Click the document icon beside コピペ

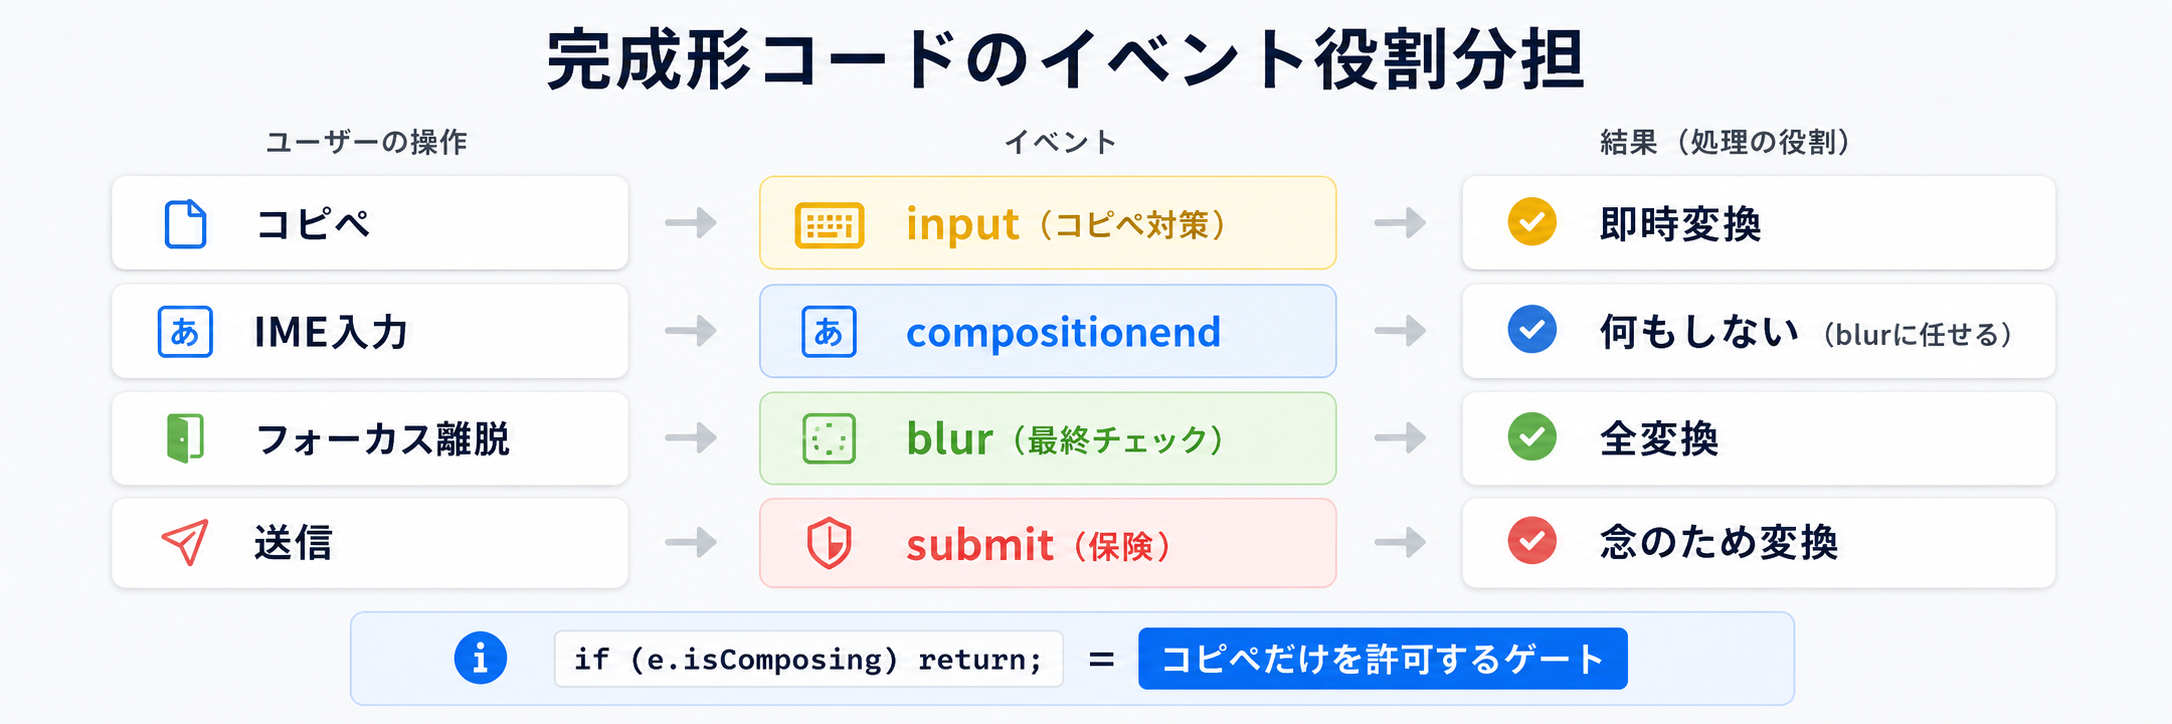coord(185,223)
